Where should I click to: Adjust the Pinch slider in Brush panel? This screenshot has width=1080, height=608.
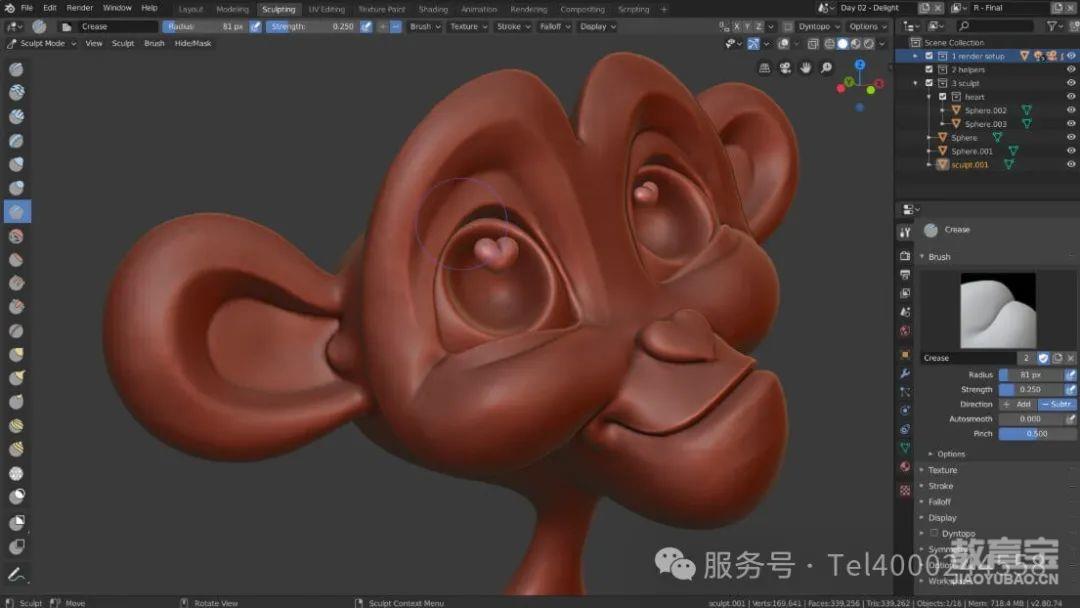[x=1037, y=434]
